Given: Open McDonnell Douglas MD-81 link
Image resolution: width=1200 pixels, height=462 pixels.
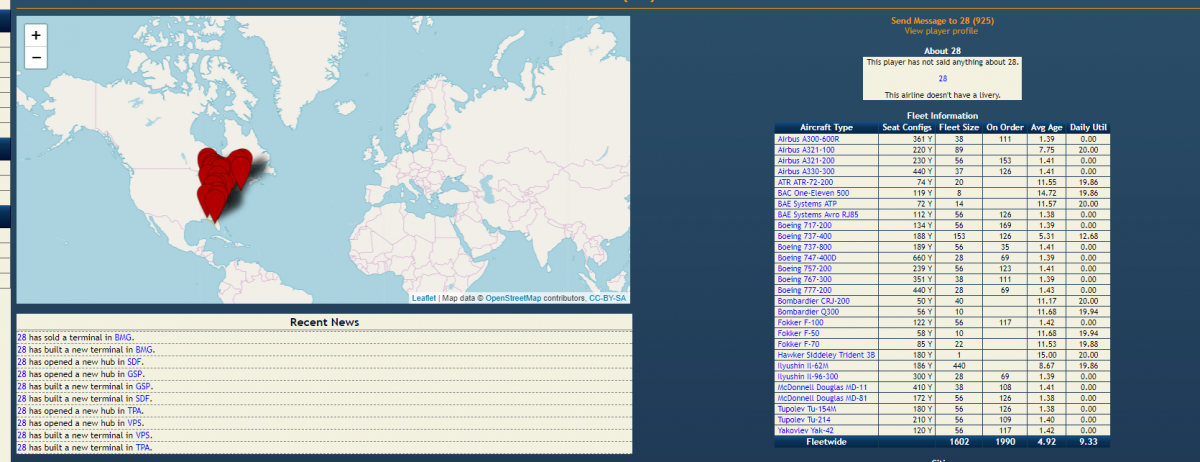Looking at the screenshot, I should (x=822, y=399).
